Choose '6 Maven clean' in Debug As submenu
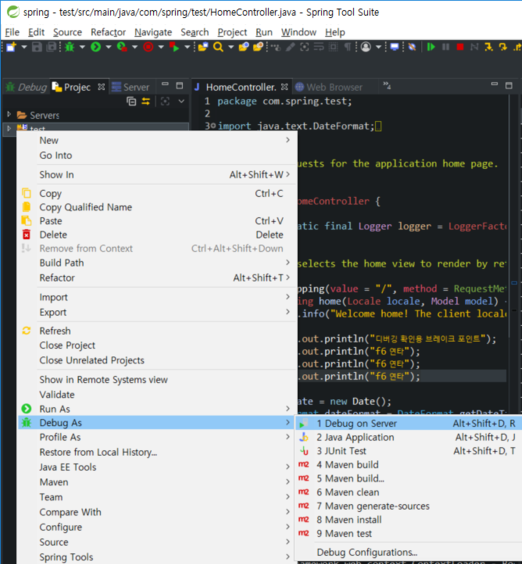Image resolution: width=522 pixels, height=564 pixels. point(408,492)
